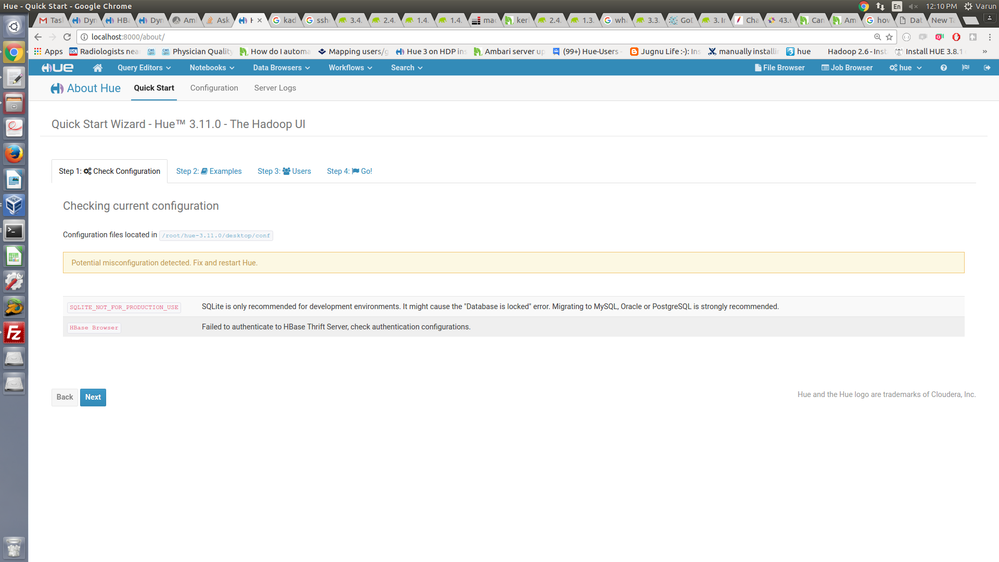Image resolution: width=999 pixels, height=562 pixels.
Task: Bookmark this page with the star icon
Action: pos(889,37)
